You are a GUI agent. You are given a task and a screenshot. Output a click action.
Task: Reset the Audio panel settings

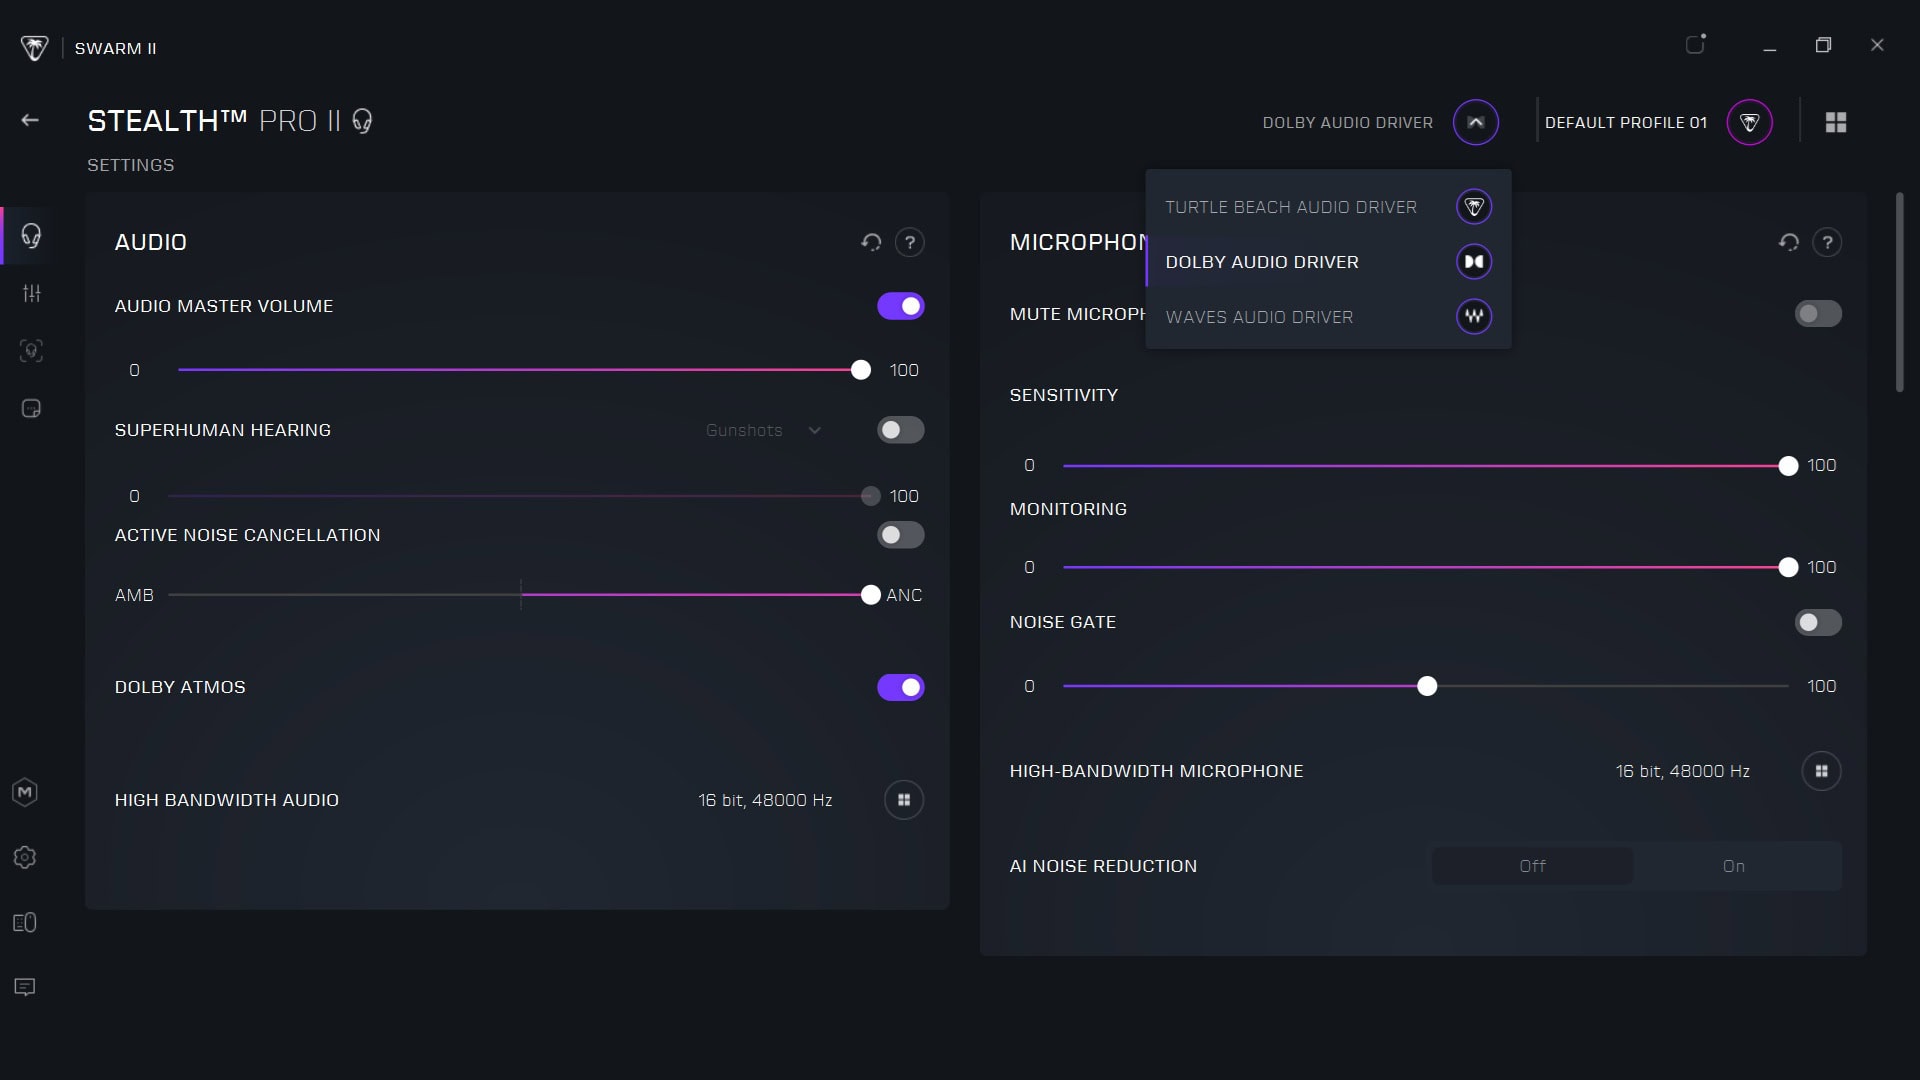(x=871, y=242)
